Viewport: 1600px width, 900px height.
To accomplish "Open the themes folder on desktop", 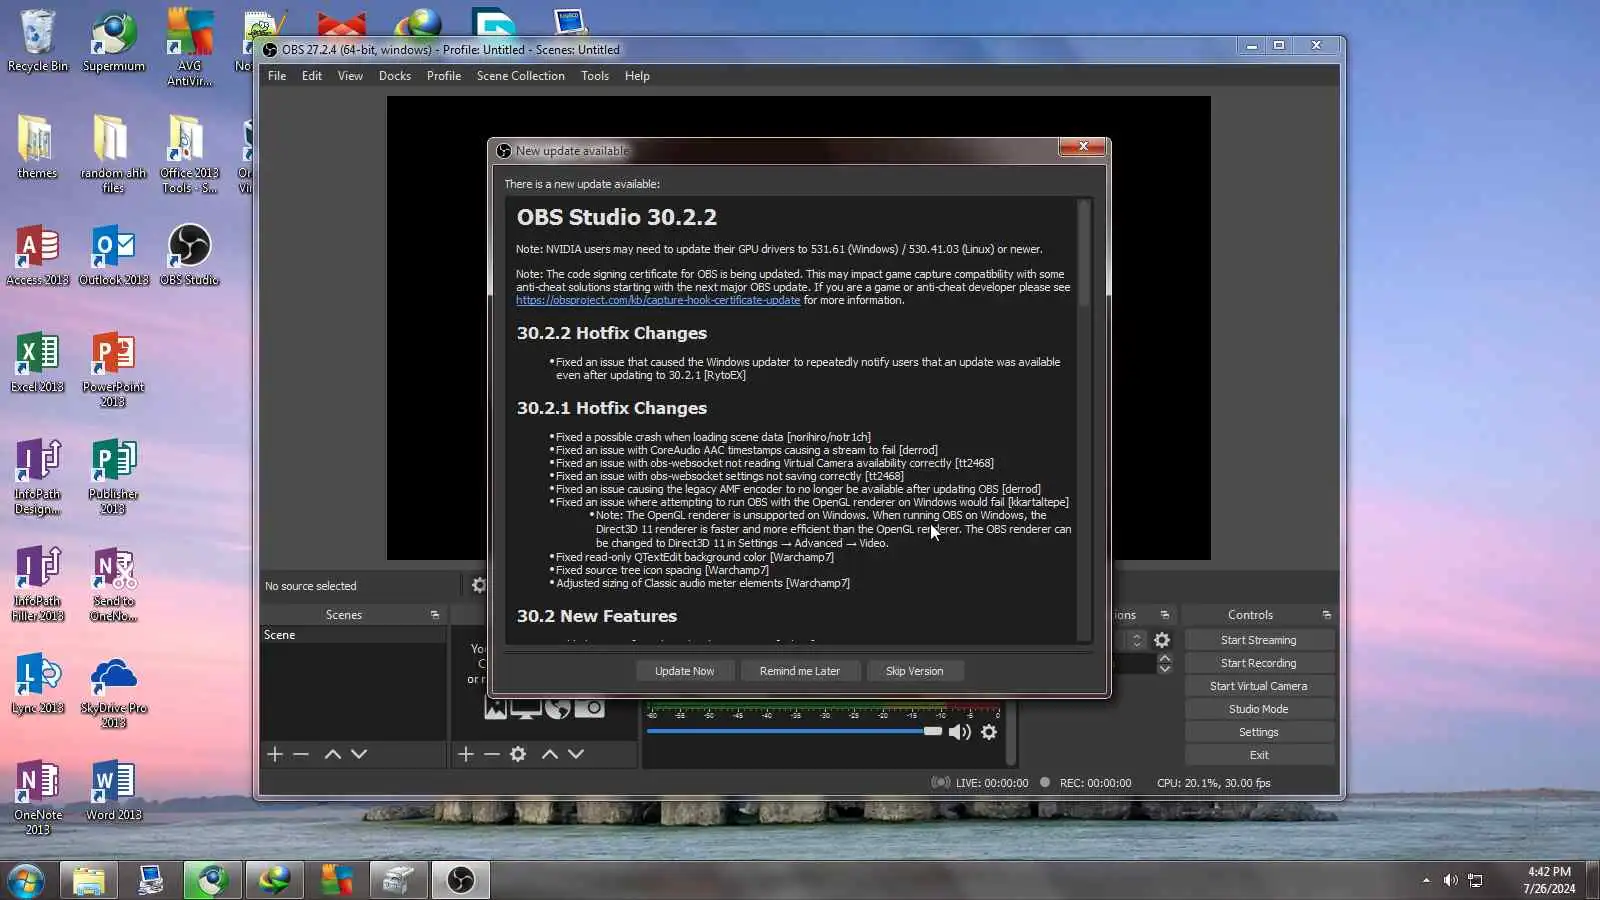I will coord(37,147).
